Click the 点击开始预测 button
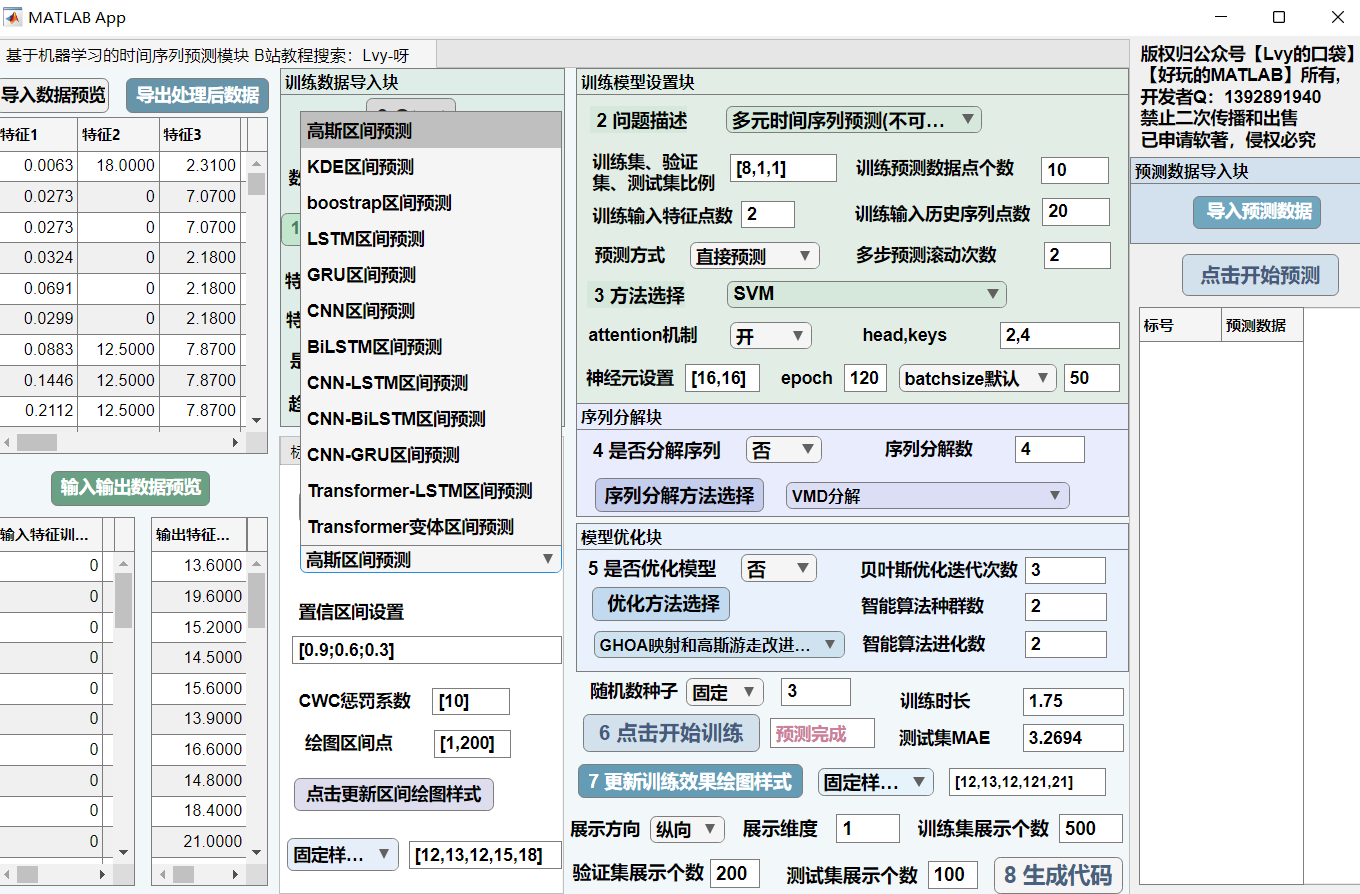 click(x=1259, y=275)
